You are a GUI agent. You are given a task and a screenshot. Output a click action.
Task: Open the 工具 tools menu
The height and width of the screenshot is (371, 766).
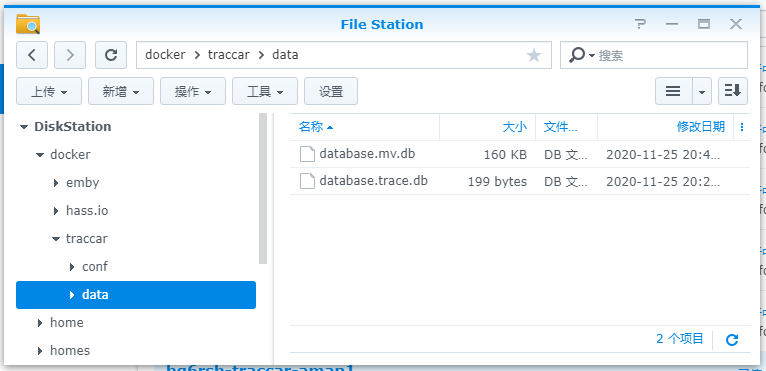pos(265,91)
